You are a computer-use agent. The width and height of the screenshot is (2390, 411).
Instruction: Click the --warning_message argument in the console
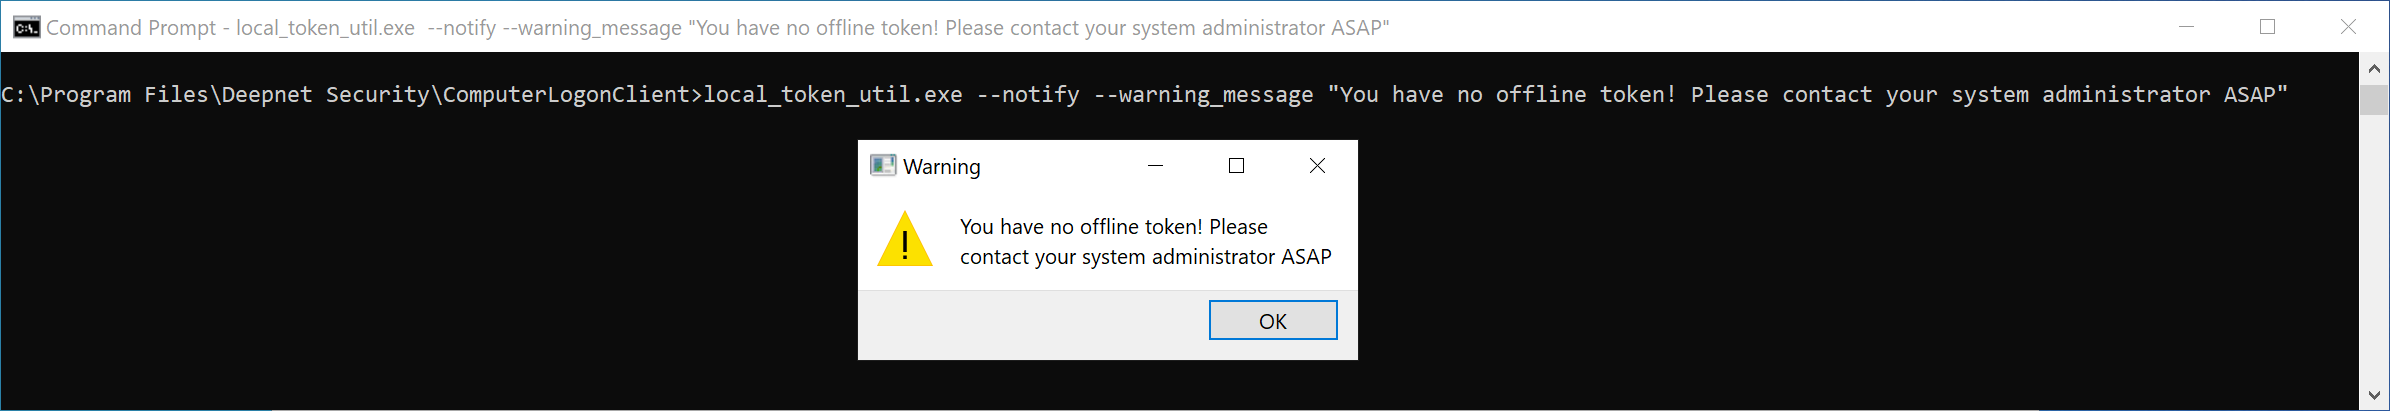click(x=1204, y=95)
